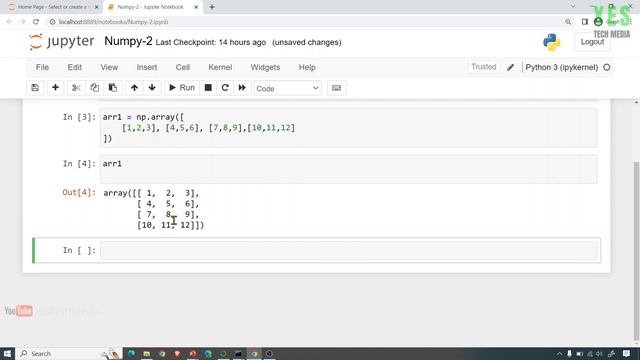Save the notebook with the floppy icon

(x=35, y=88)
